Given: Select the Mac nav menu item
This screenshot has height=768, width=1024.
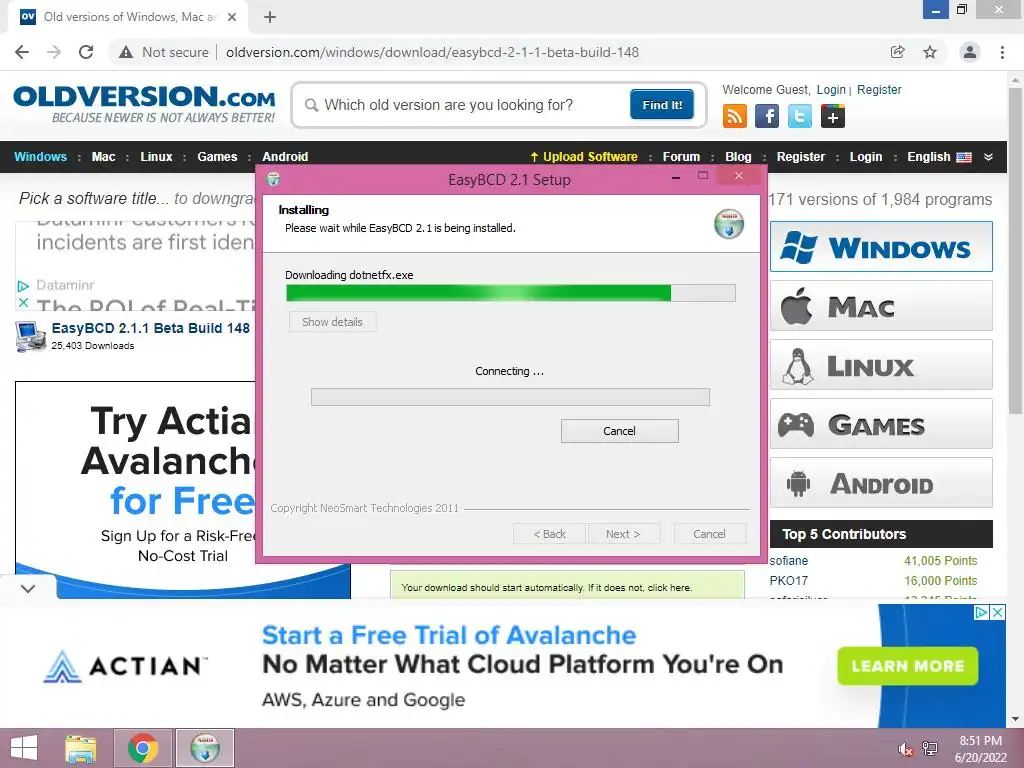Looking at the screenshot, I should point(103,157).
